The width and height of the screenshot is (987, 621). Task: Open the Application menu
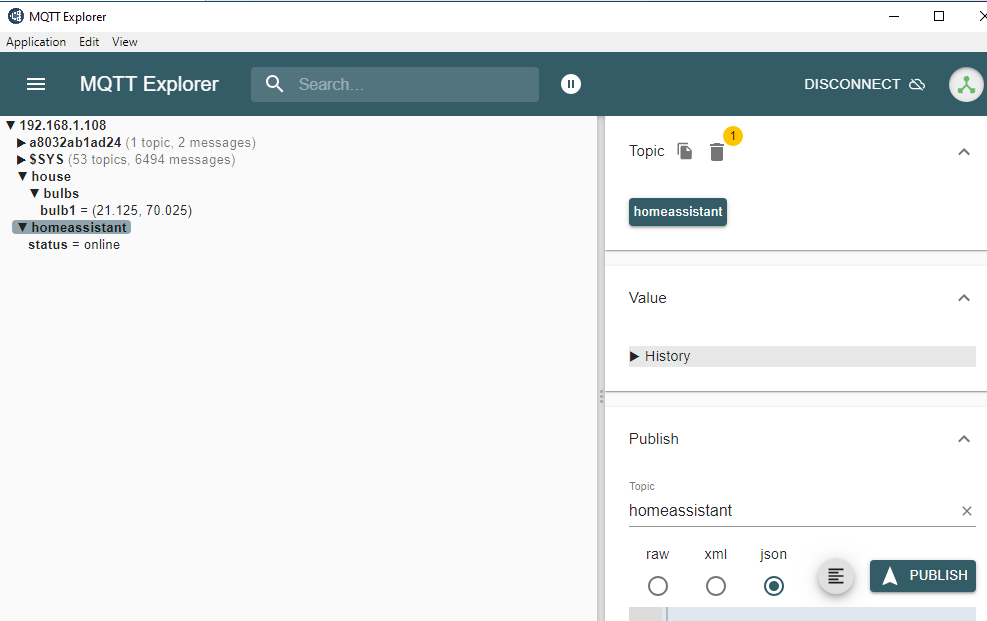click(x=36, y=42)
